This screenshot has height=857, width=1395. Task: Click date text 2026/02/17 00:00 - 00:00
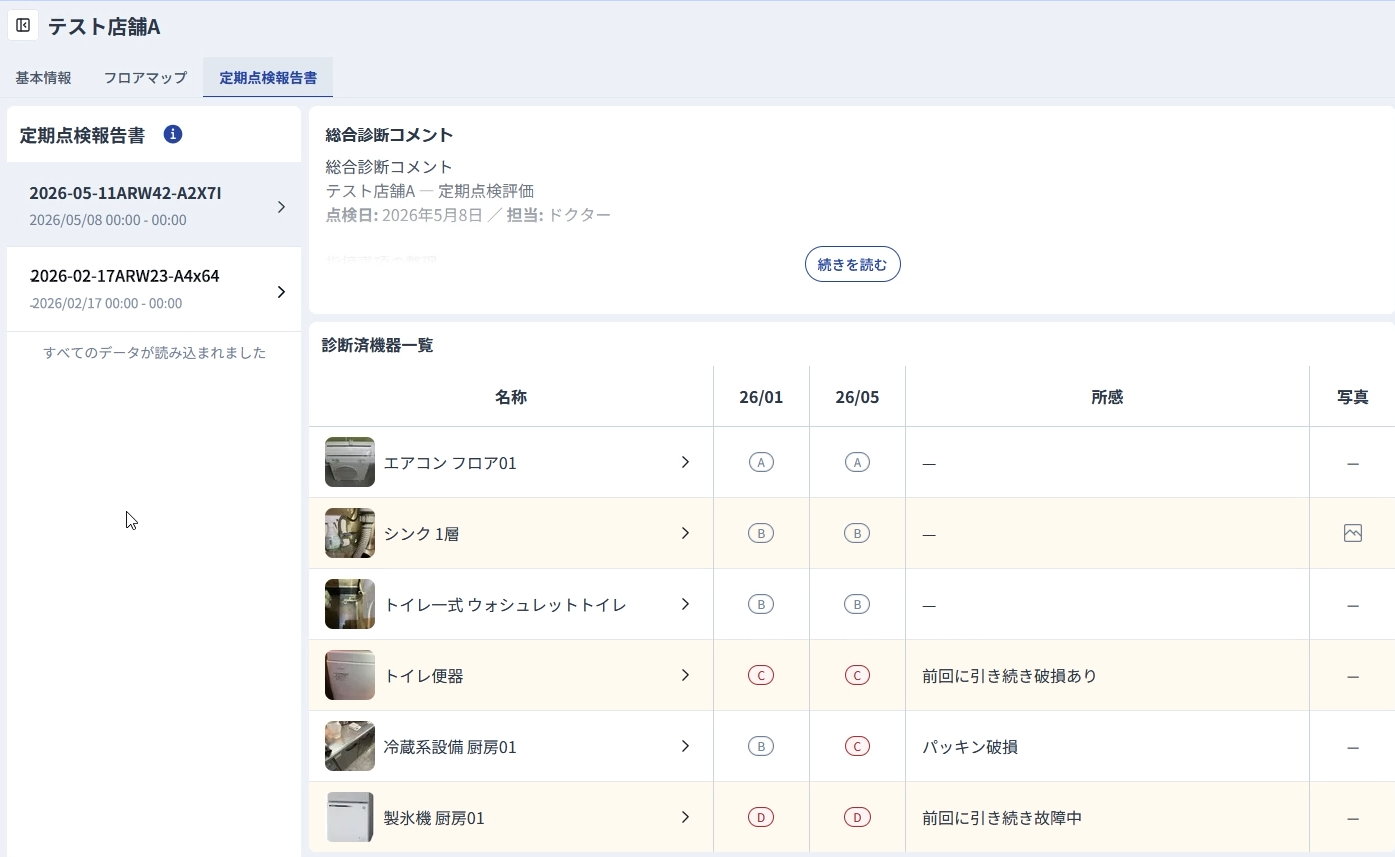coord(107,303)
